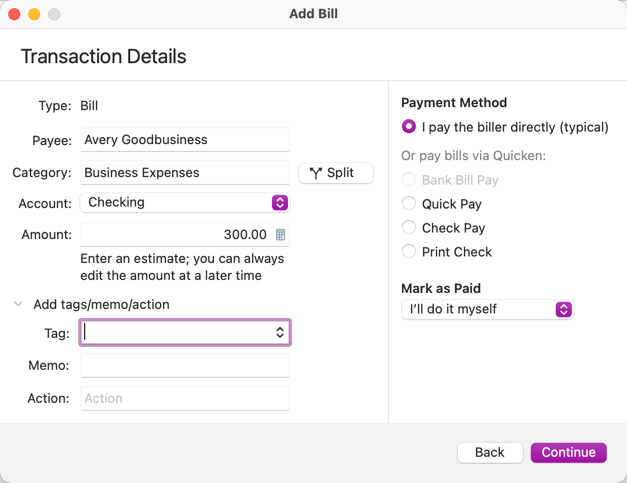Click into the Payee text field
The width and height of the screenshot is (627, 483).
click(184, 141)
